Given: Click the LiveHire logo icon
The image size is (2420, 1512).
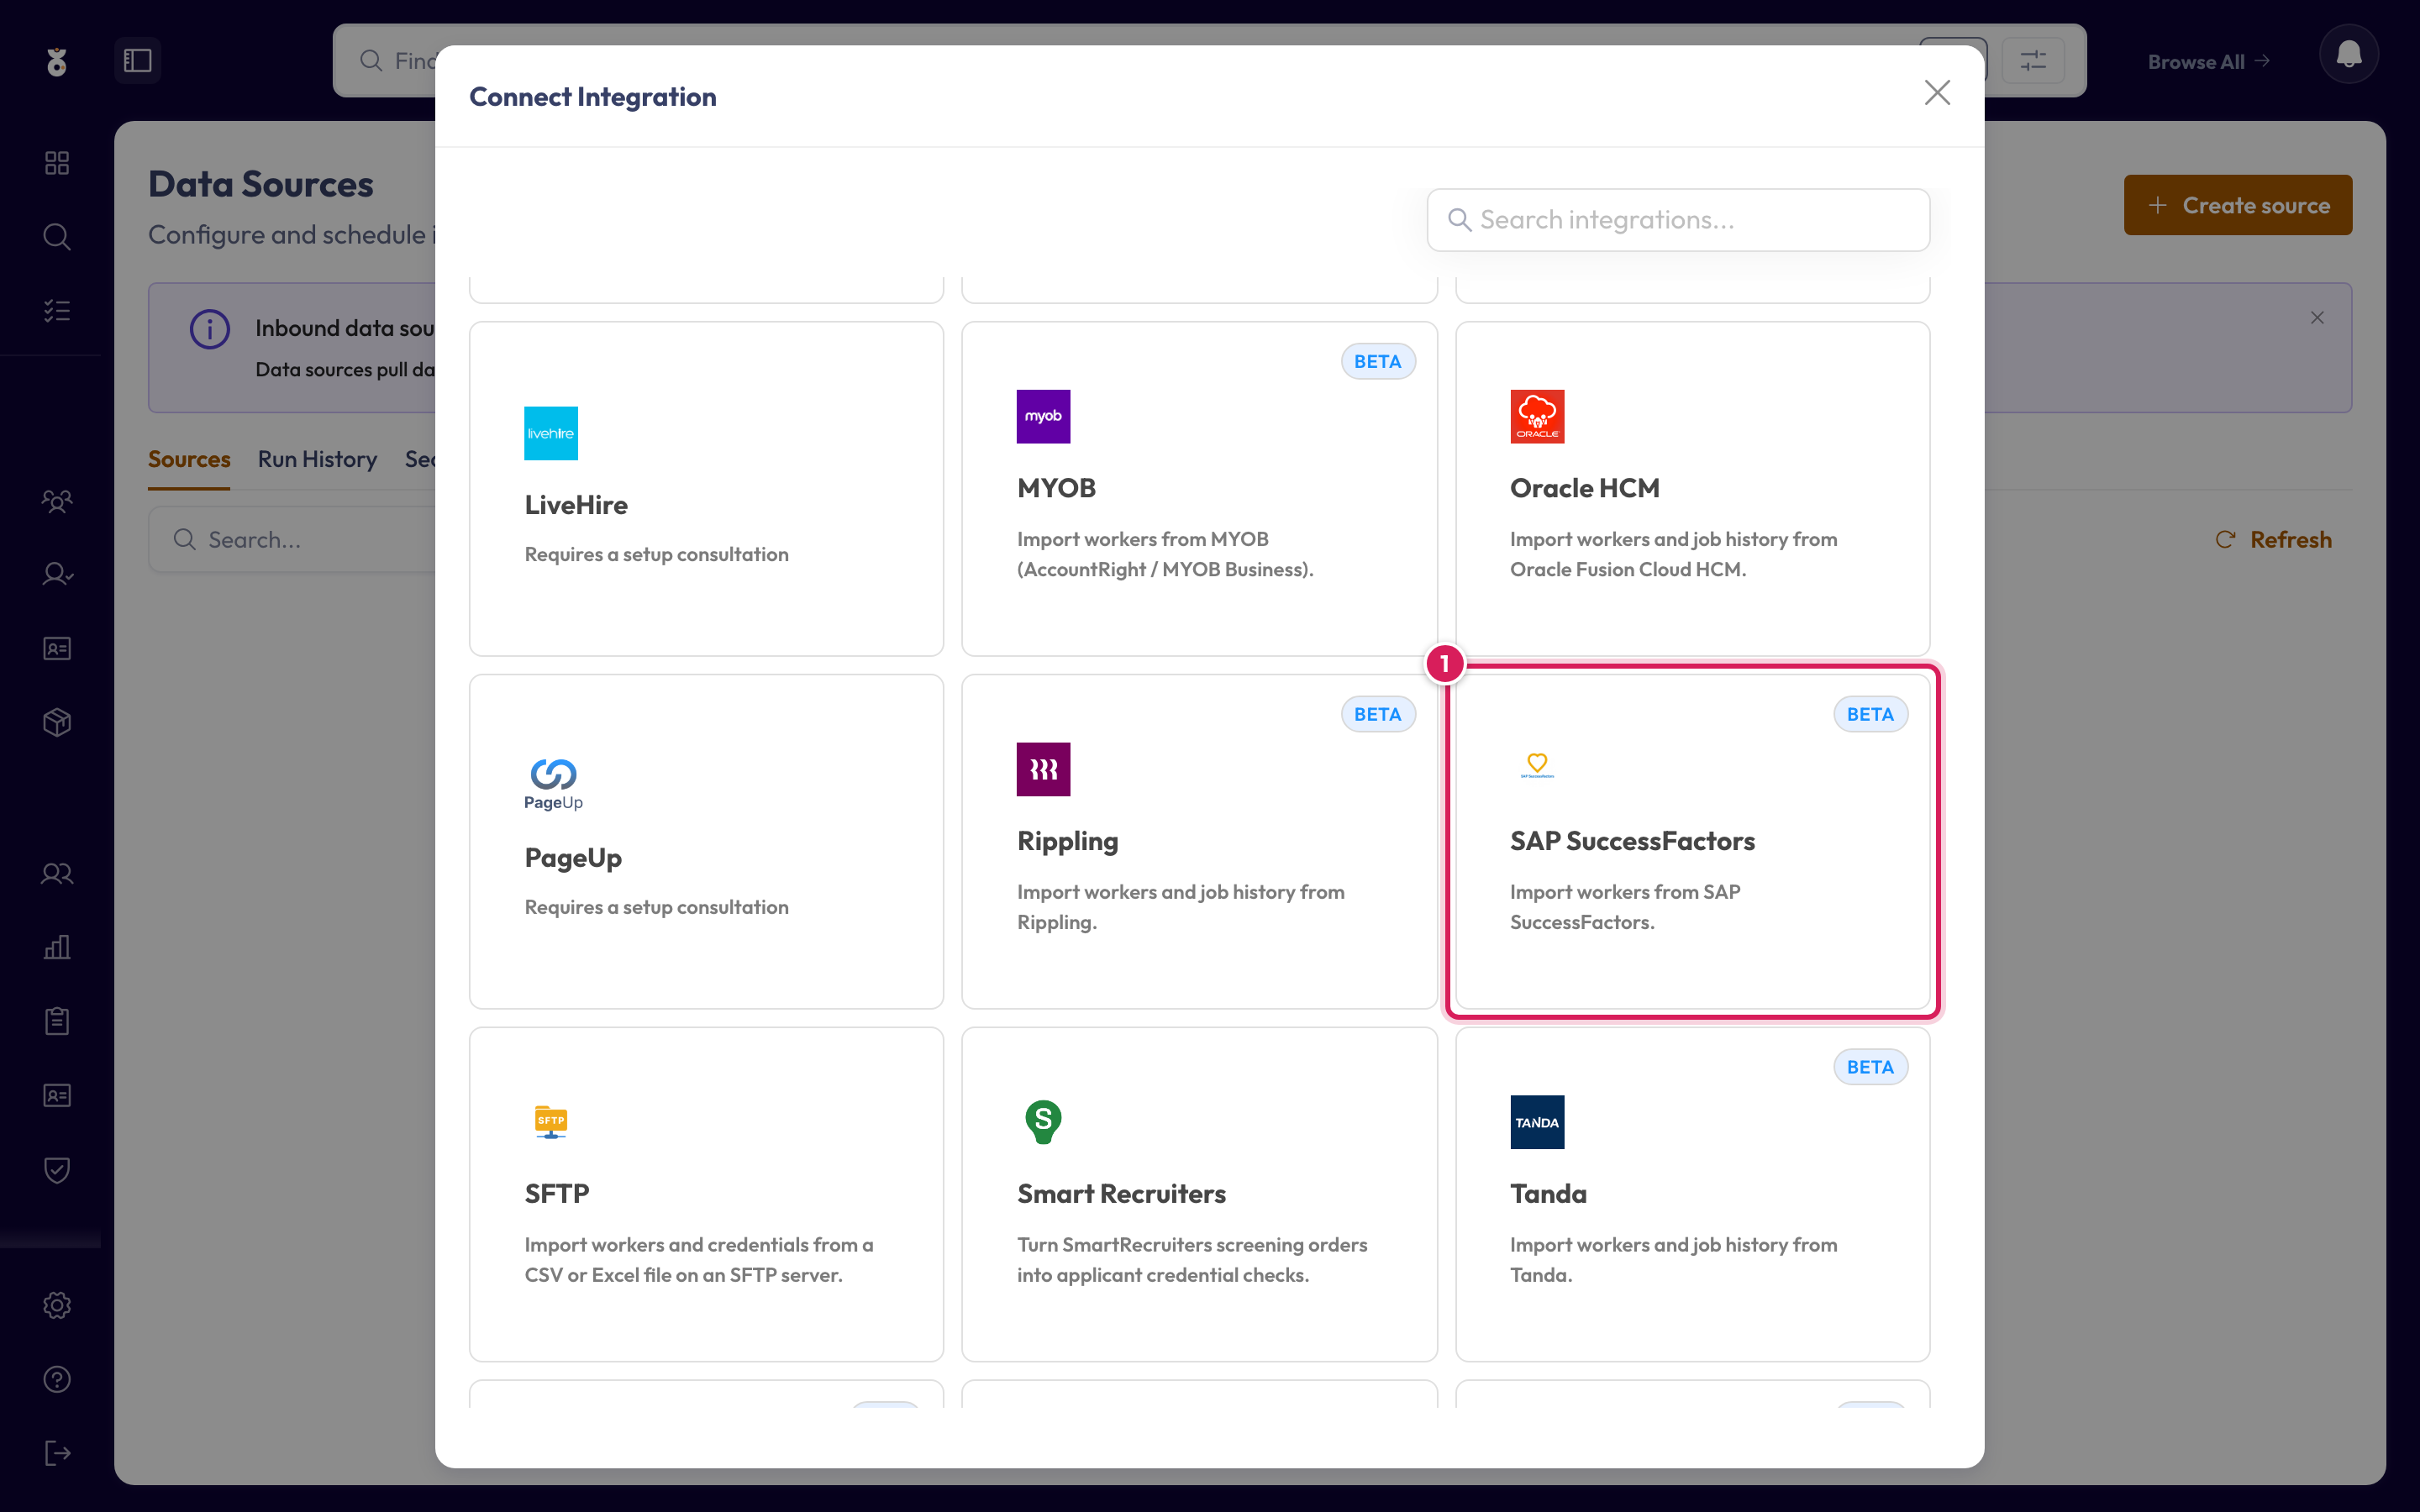Looking at the screenshot, I should (551, 433).
